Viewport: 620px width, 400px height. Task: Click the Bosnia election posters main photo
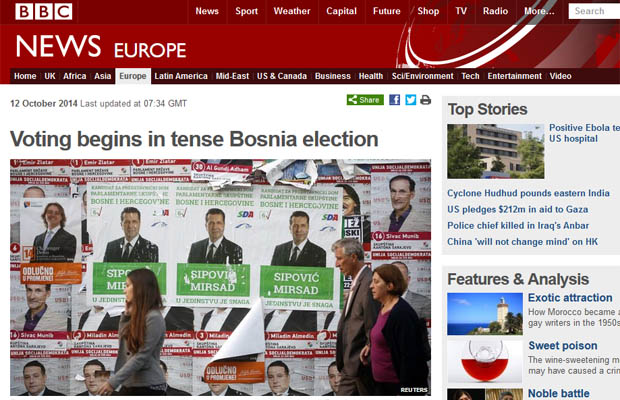pyautogui.click(x=221, y=277)
